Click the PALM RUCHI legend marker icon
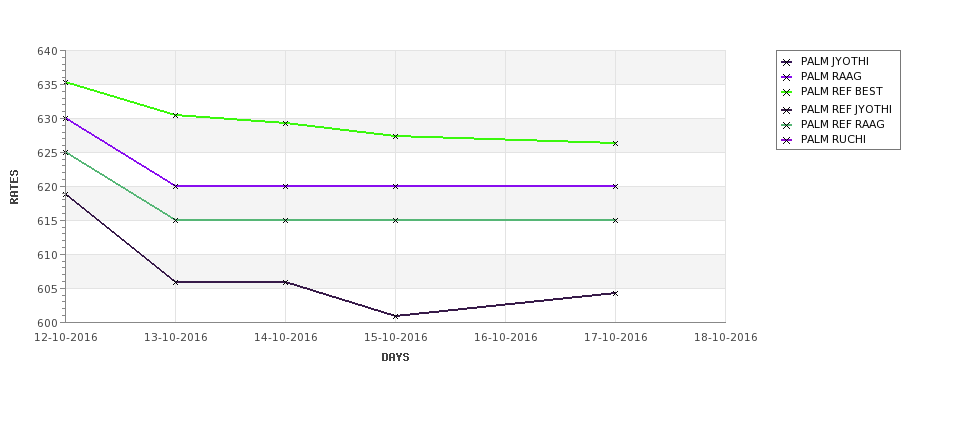The width and height of the screenshot is (975, 429). tap(787, 140)
